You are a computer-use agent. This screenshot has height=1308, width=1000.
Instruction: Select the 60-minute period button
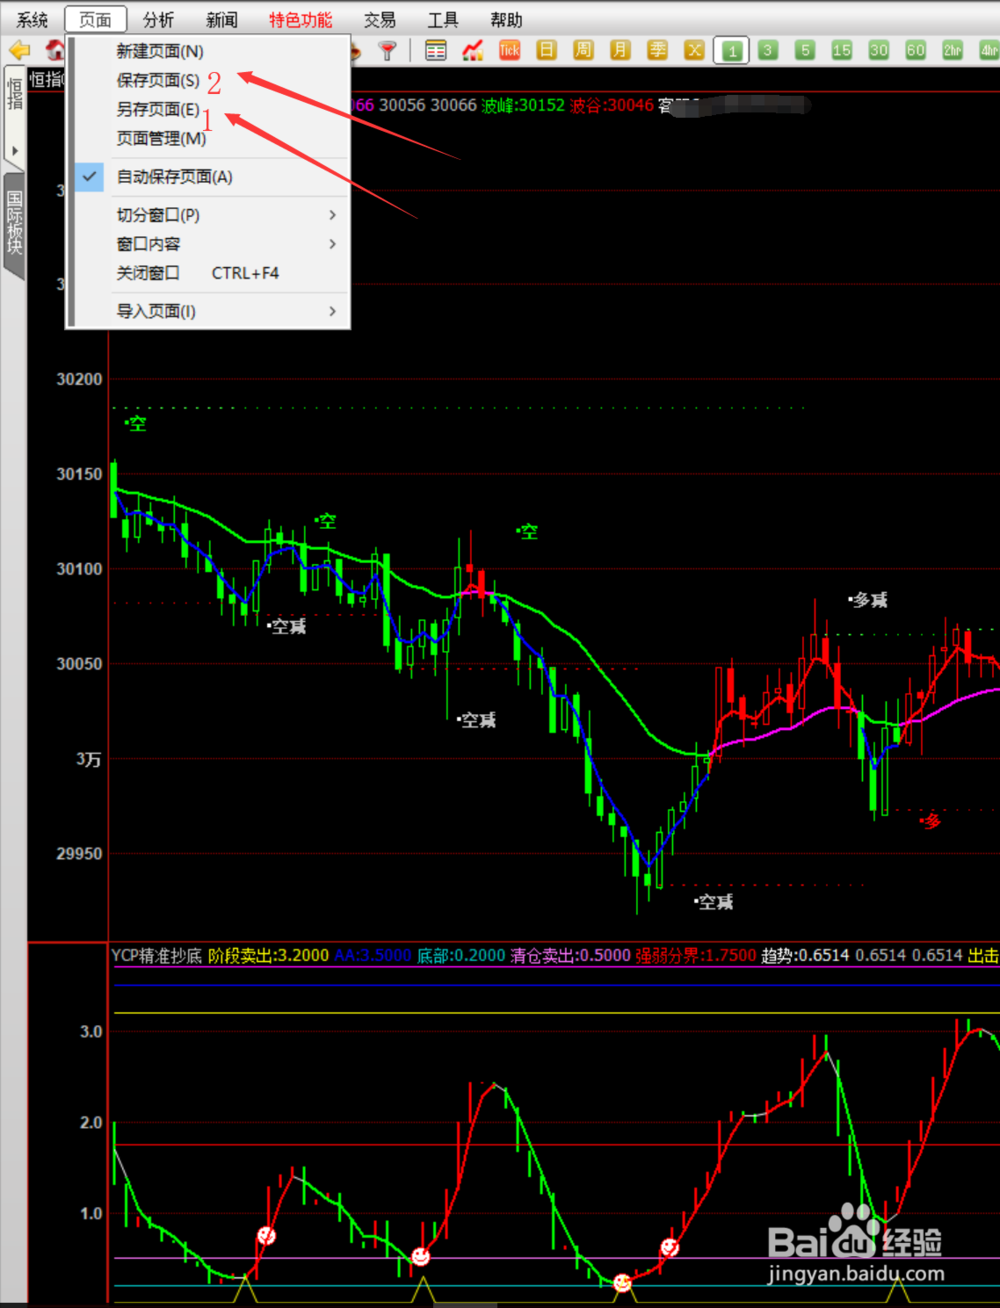click(915, 50)
